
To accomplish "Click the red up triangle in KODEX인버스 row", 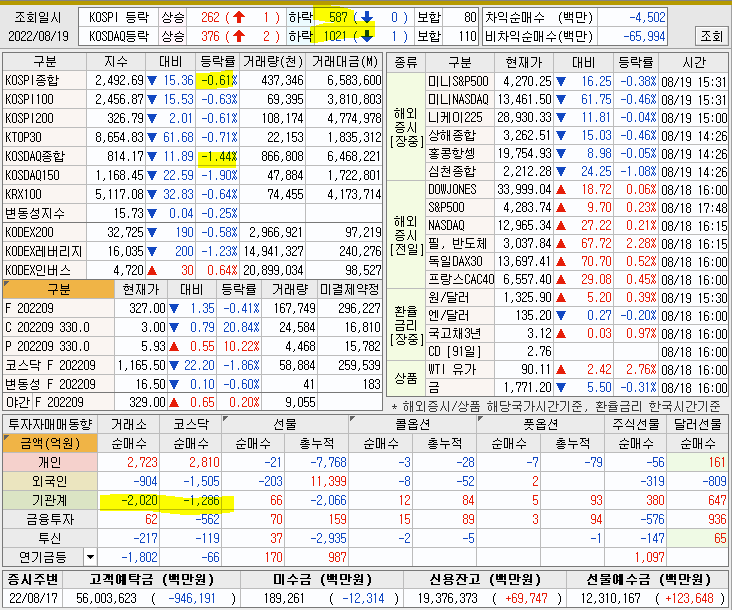I will point(152,270).
